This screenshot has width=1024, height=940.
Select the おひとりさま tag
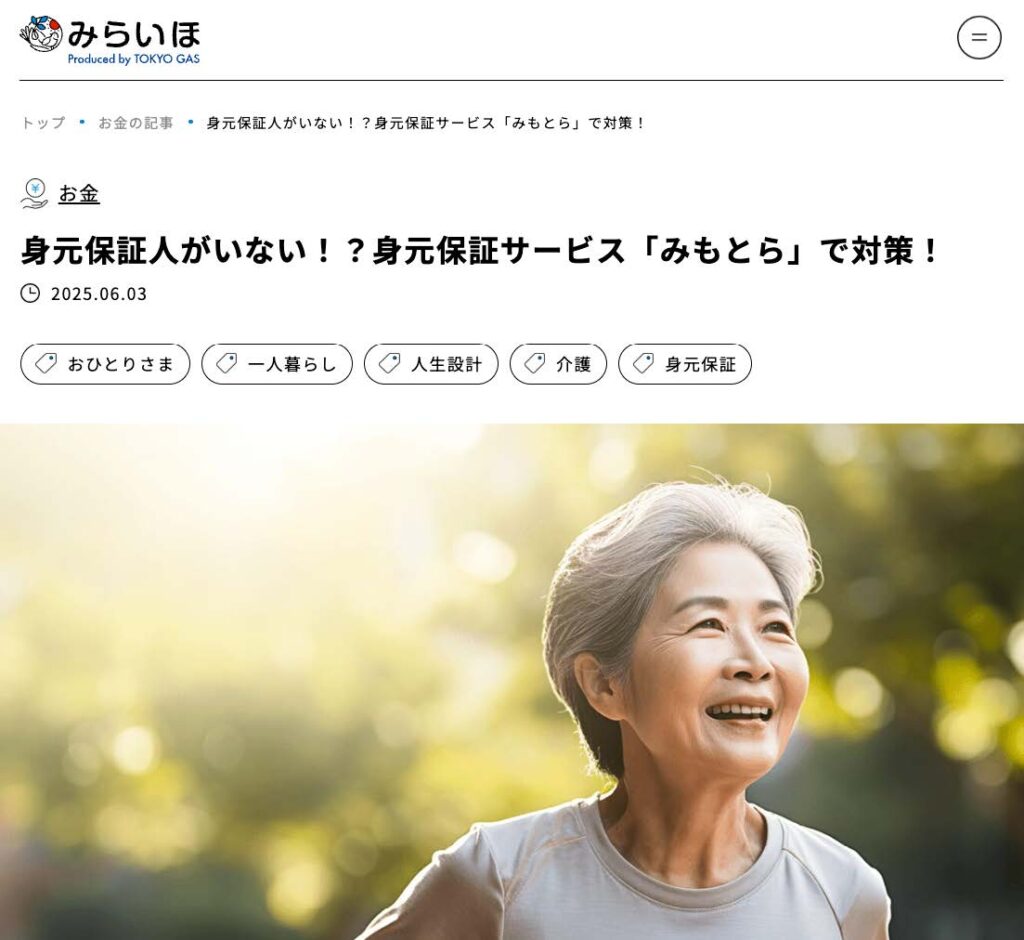[x=105, y=364]
